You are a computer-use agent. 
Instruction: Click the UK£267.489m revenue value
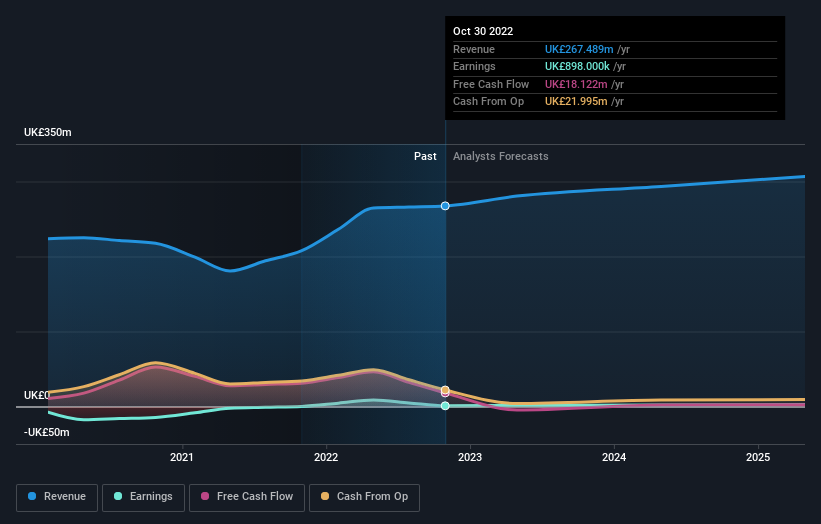click(579, 49)
